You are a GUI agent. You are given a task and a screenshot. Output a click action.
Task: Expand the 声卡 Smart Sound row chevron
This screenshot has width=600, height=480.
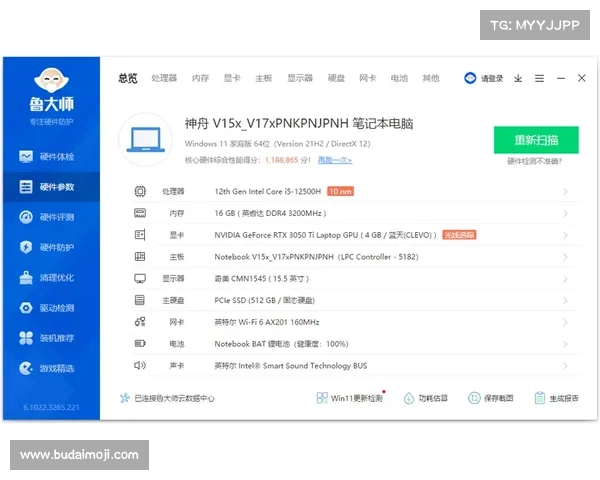pyautogui.click(x=565, y=366)
